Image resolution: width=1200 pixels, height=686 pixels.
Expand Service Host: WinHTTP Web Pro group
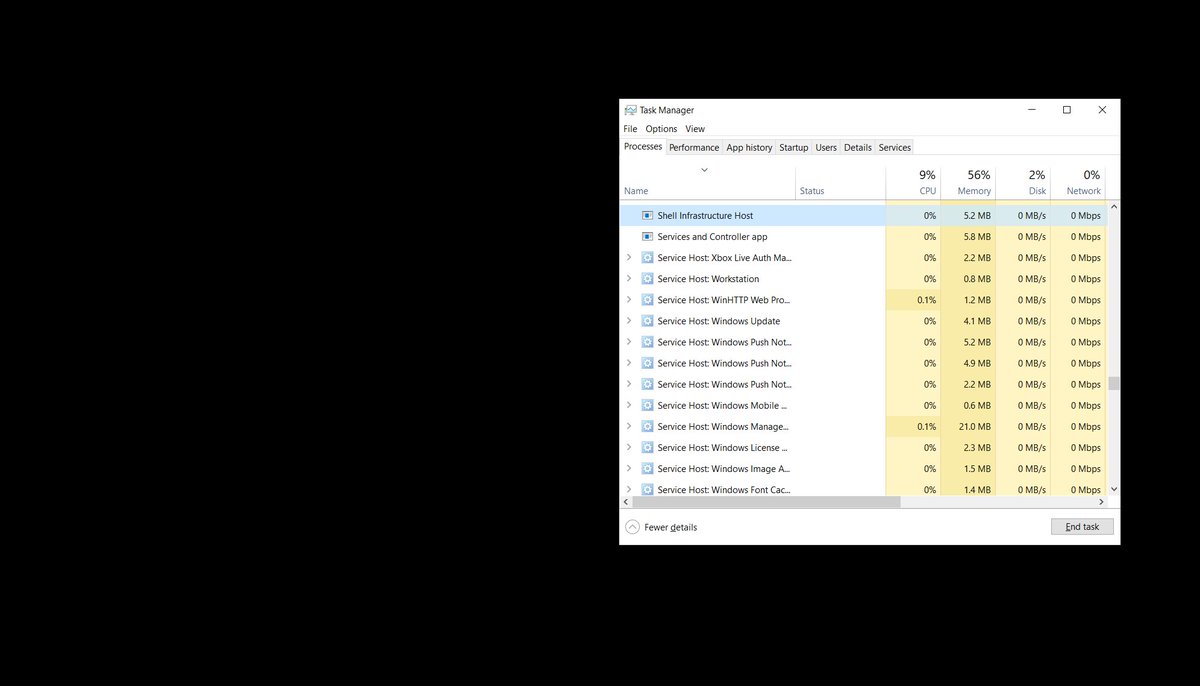tap(629, 300)
